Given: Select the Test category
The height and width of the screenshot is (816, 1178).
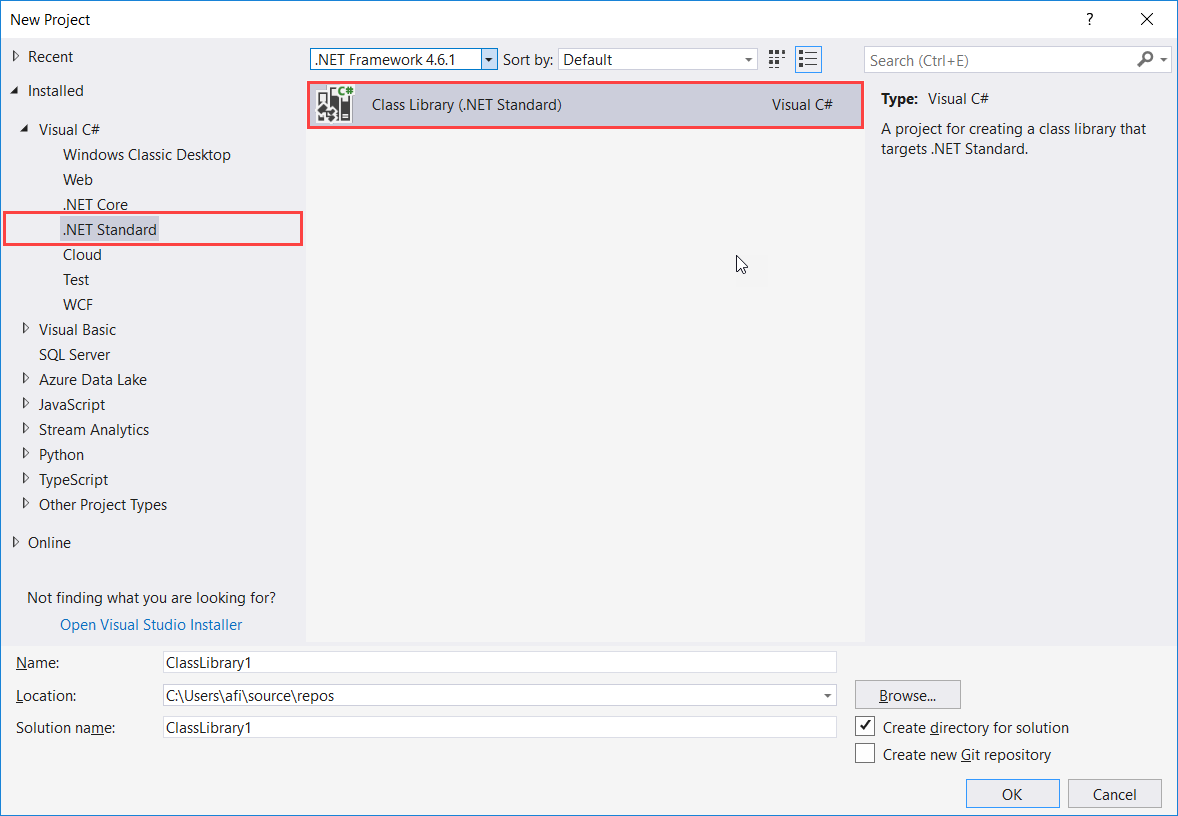Looking at the screenshot, I should [x=76, y=280].
